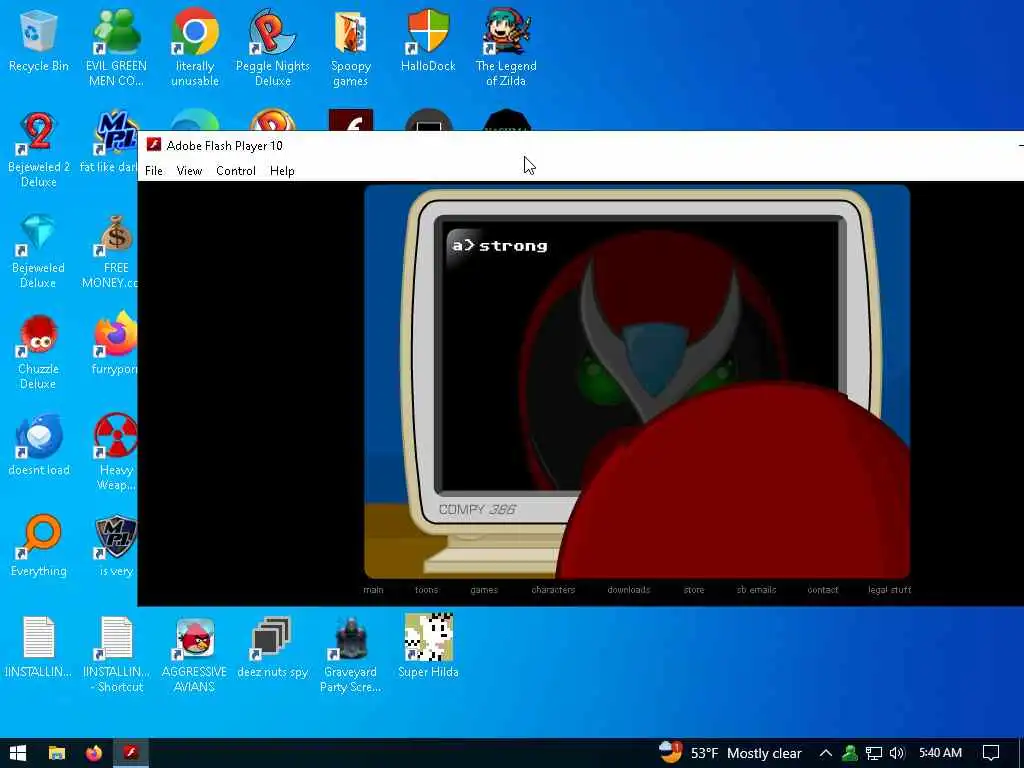Click the Adobe Flash Player title bar icon
The image size is (1024, 768).
pos(154,145)
